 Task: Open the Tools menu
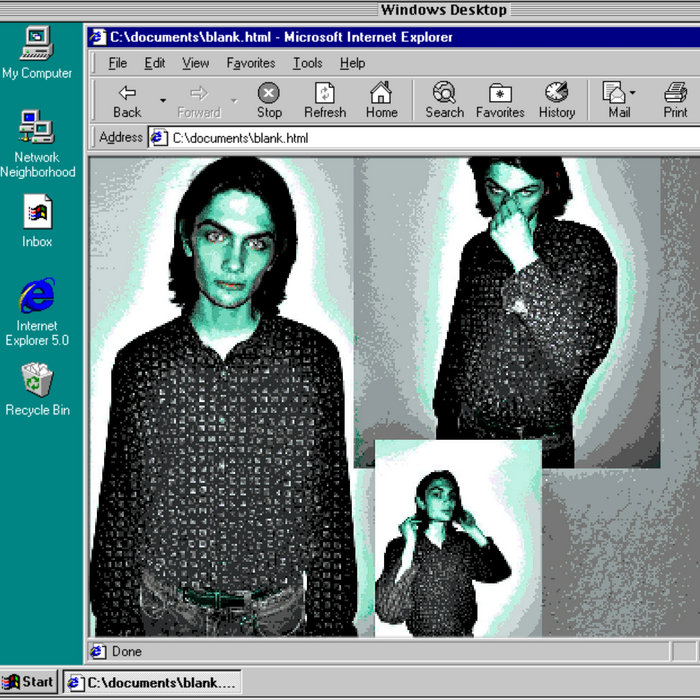[307, 63]
